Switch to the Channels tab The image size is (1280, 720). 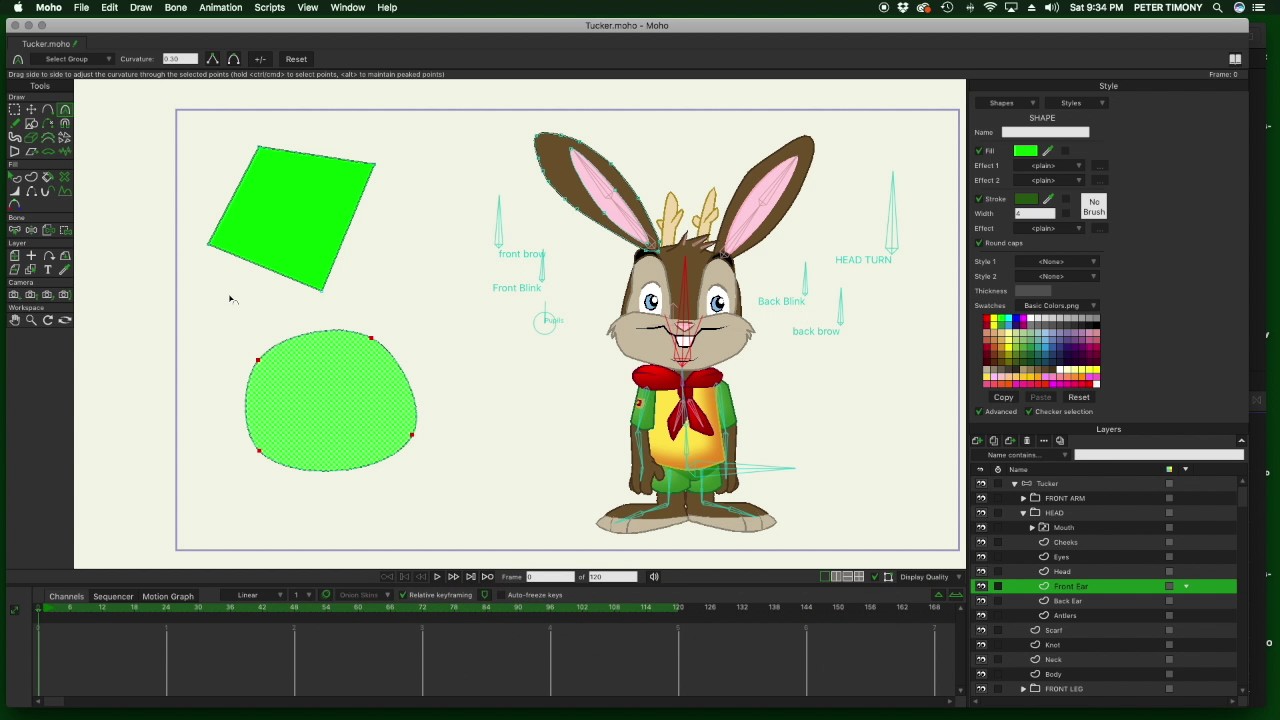tap(66, 597)
